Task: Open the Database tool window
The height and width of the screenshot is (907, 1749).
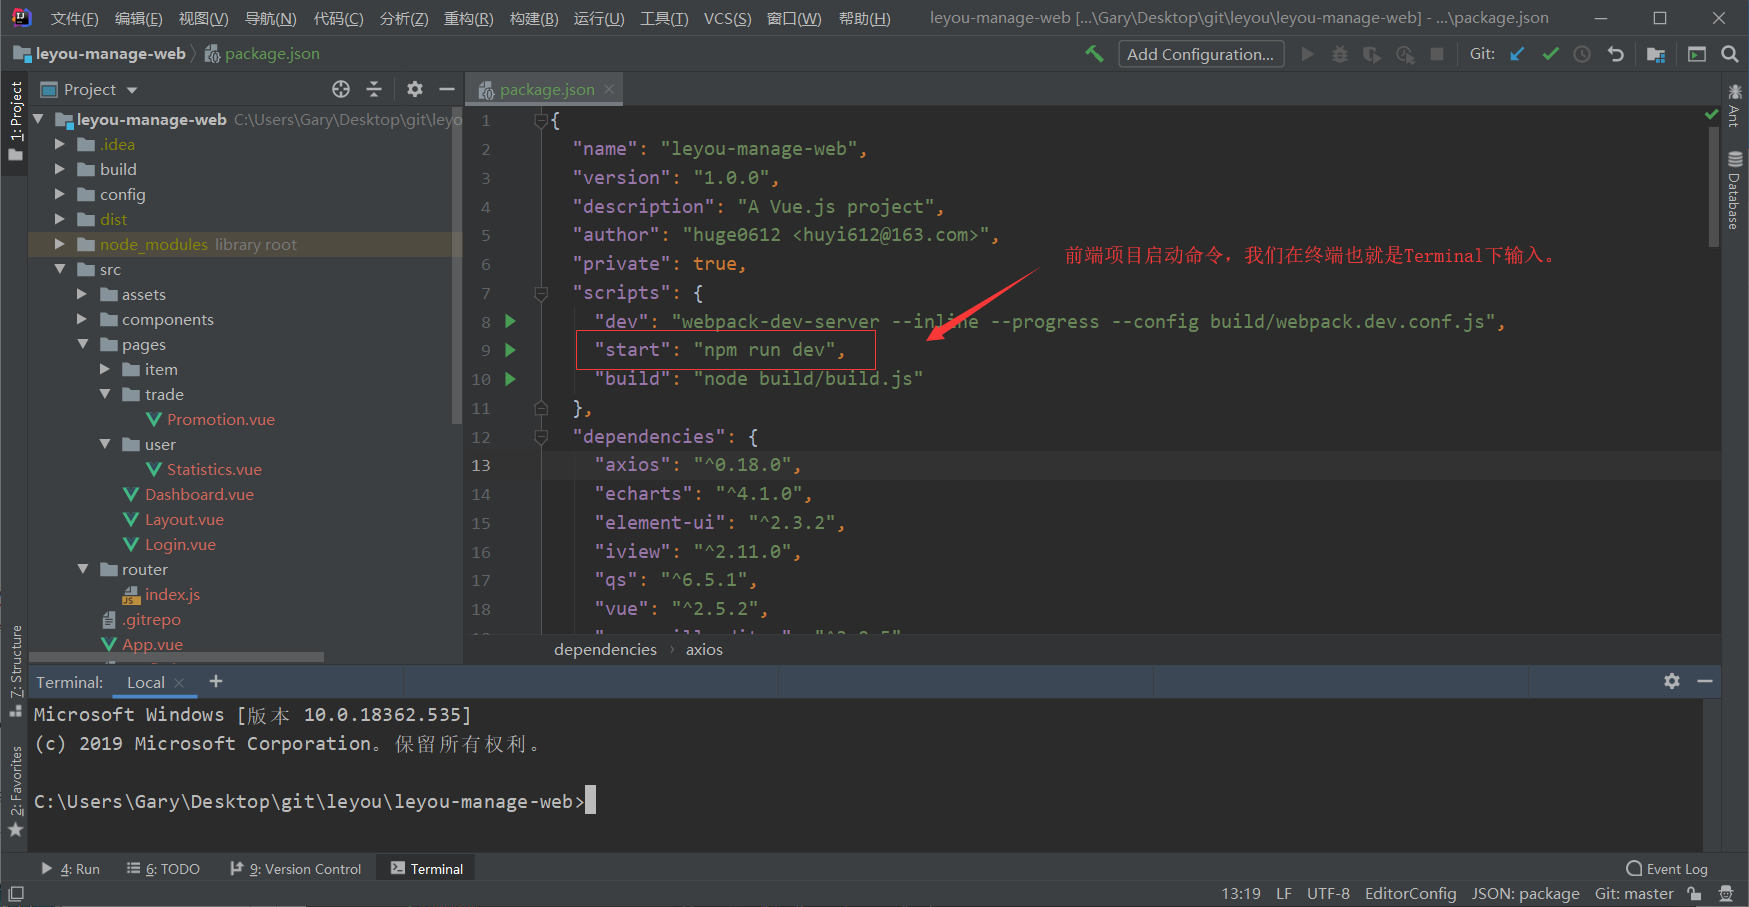Action: pyautogui.click(x=1735, y=190)
